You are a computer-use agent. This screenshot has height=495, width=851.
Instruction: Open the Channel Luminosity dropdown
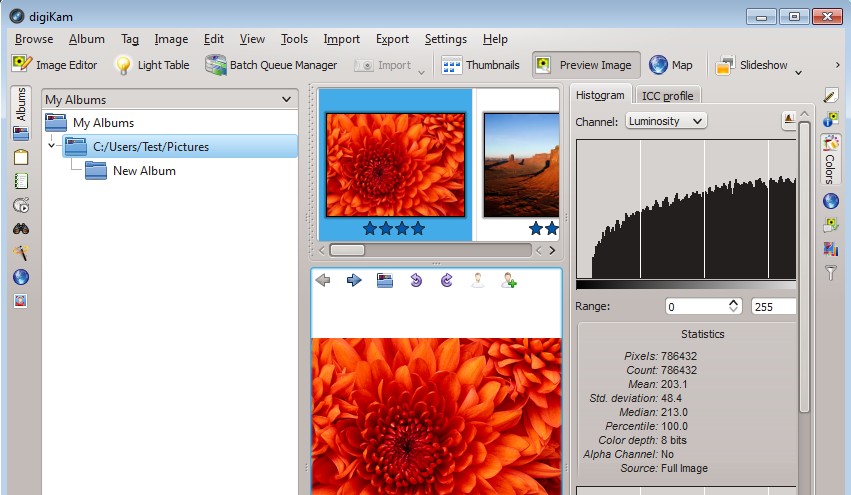(x=665, y=121)
